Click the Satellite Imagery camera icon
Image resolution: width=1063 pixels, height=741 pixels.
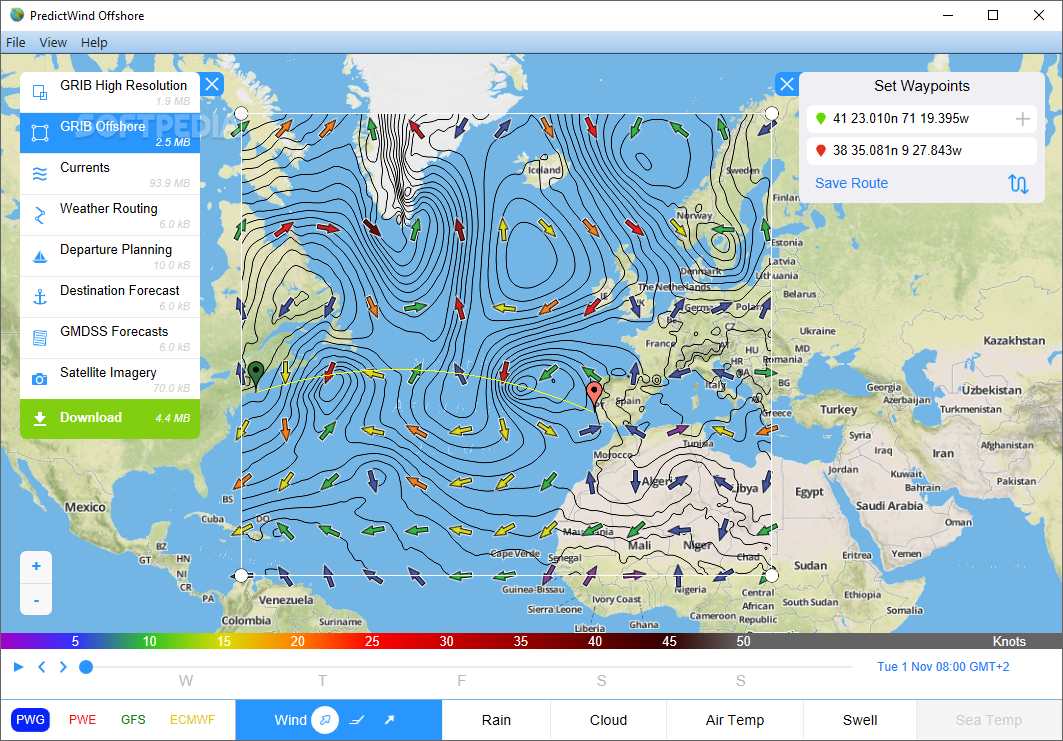coord(40,379)
